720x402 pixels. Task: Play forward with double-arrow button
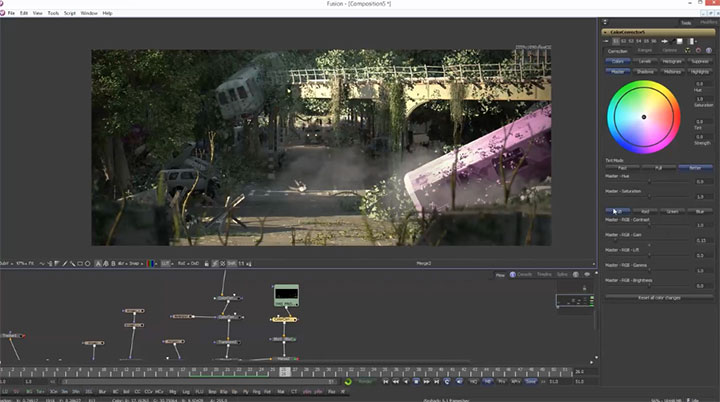(x=426, y=382)
